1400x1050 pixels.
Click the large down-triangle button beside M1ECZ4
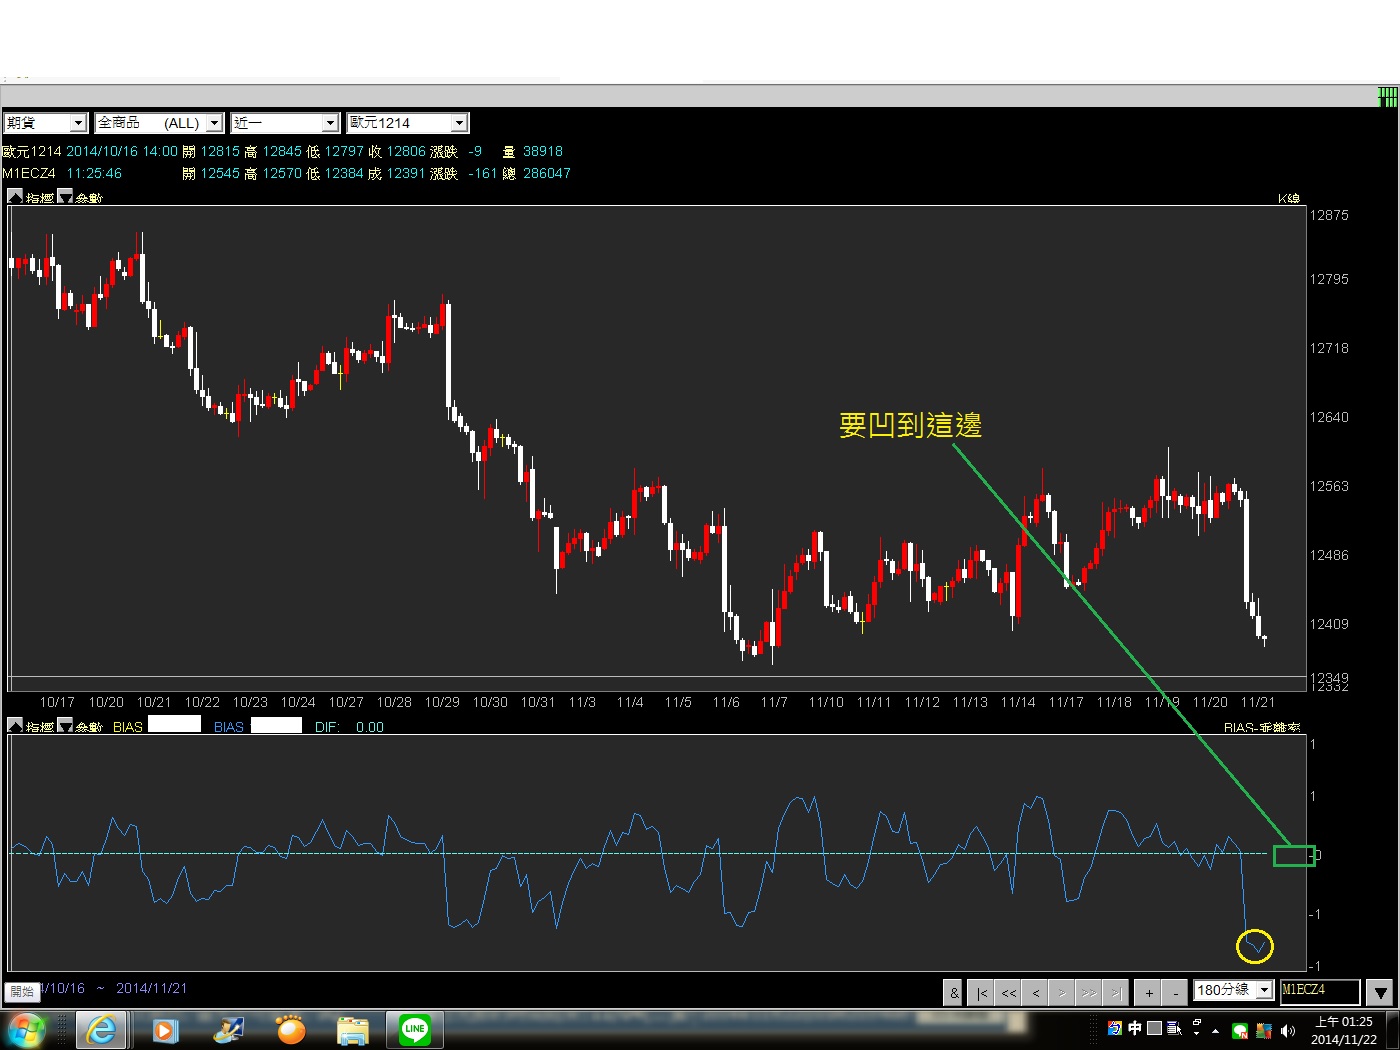1380,992
